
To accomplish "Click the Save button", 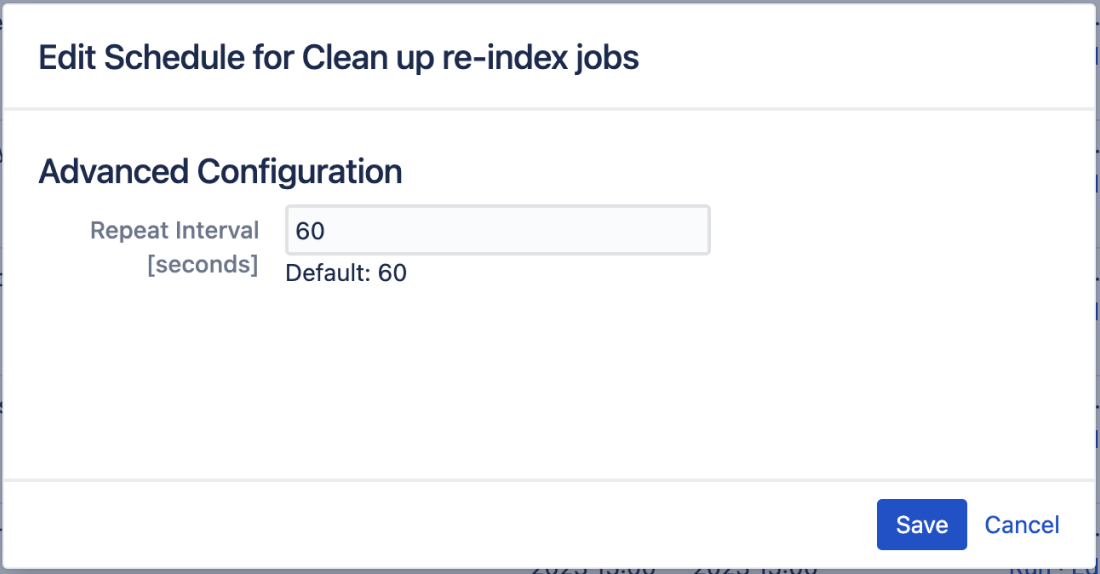I will point(921,525).
